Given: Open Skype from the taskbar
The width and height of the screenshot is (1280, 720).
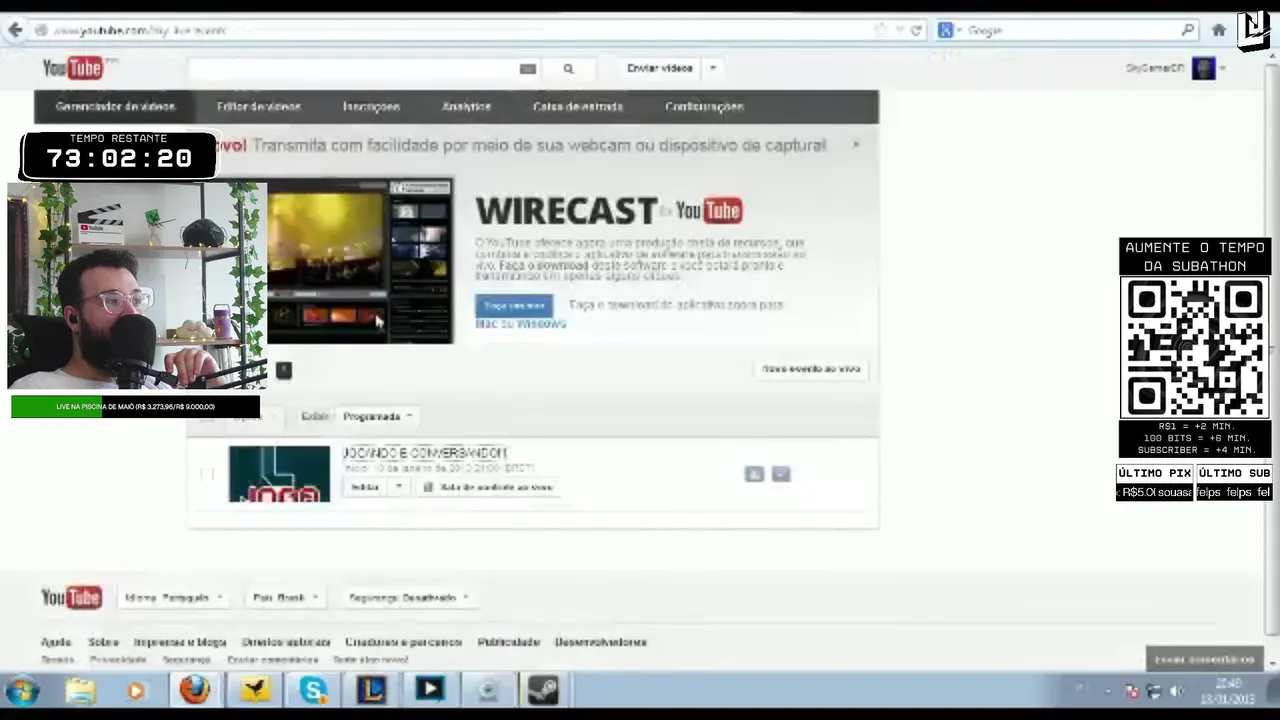Looking at the screenshot, I should point(313,690).
